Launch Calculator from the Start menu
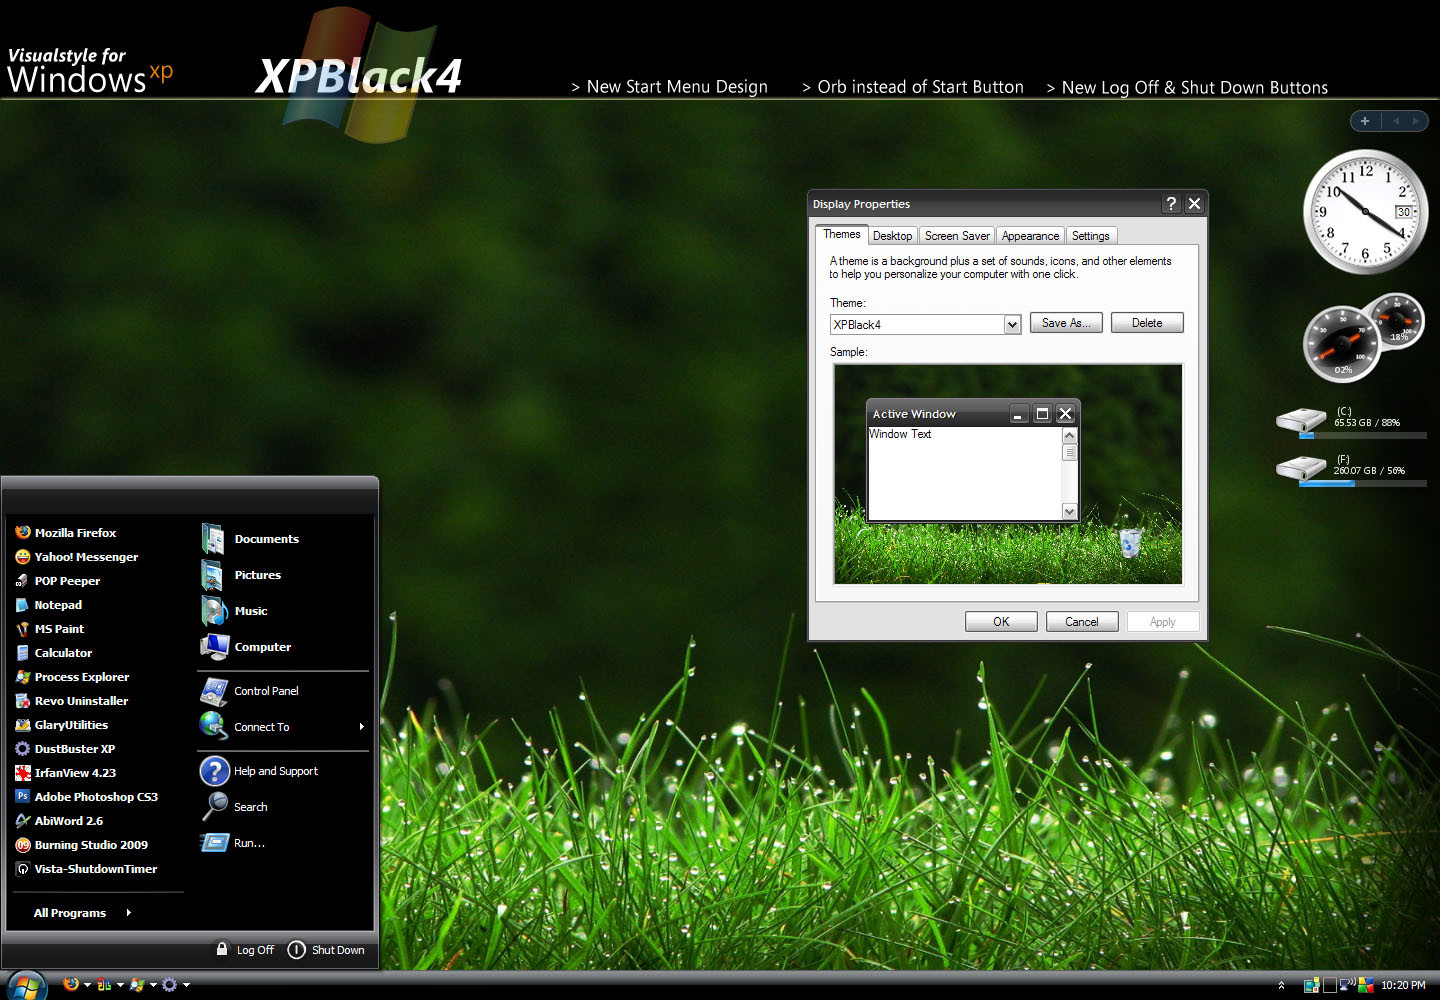Image resolution: width=1440 pixels, height=1000 pixels. point(54,653)
